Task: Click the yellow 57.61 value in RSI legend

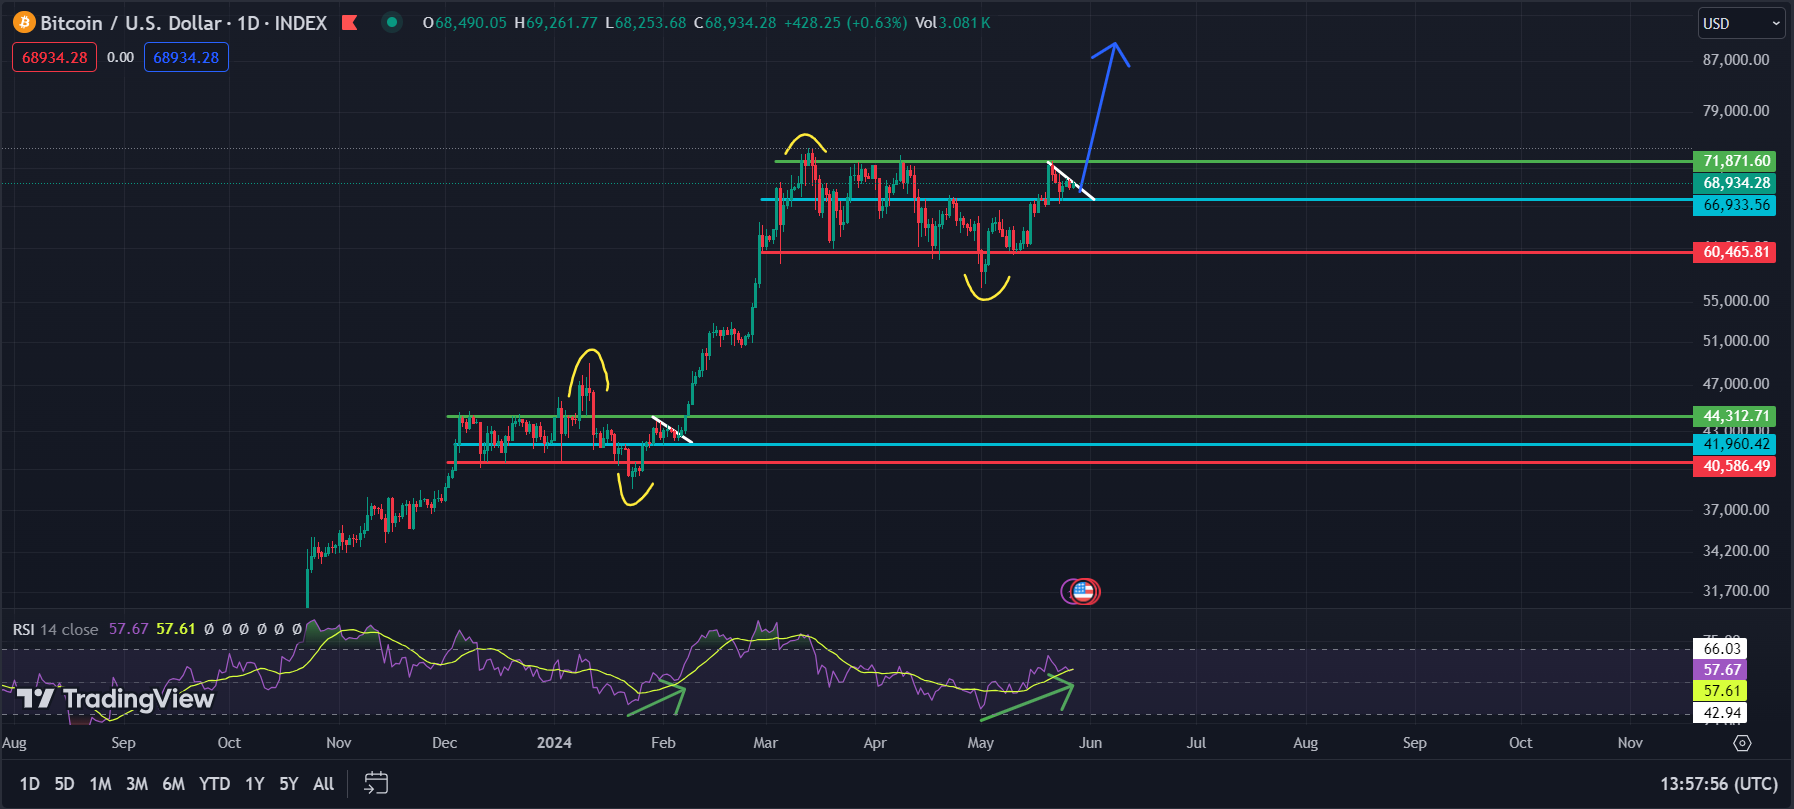Action: click(x=176, y=629)
